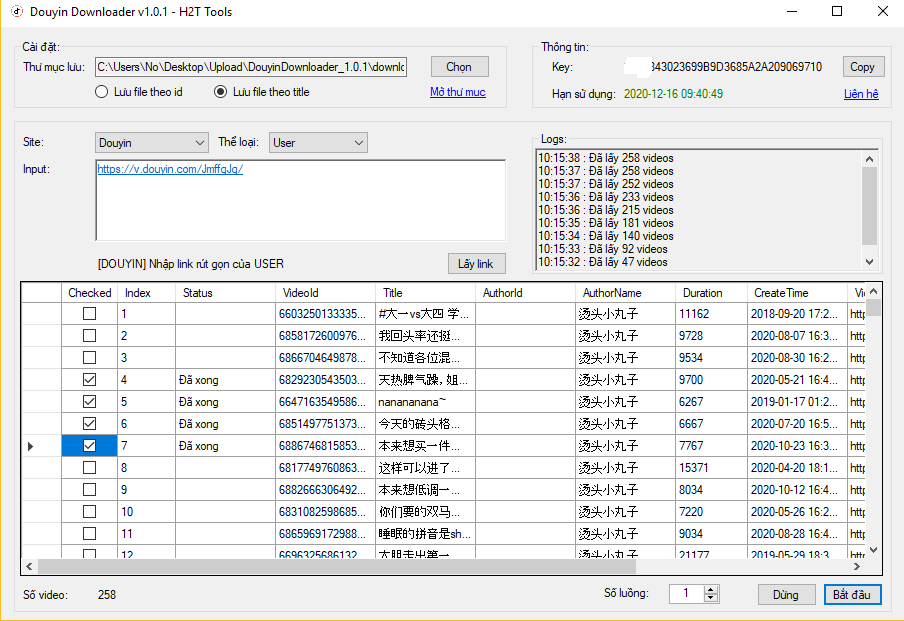
Task: Maximize the Douyin Downloader window
Action: coord(837,12)
